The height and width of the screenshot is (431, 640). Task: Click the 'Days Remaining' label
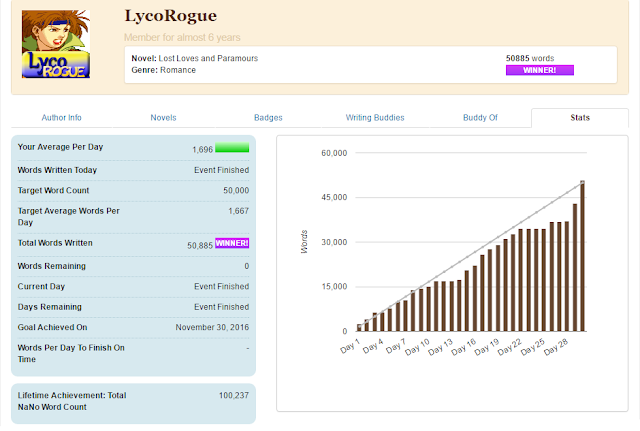[x=49, y=307]
